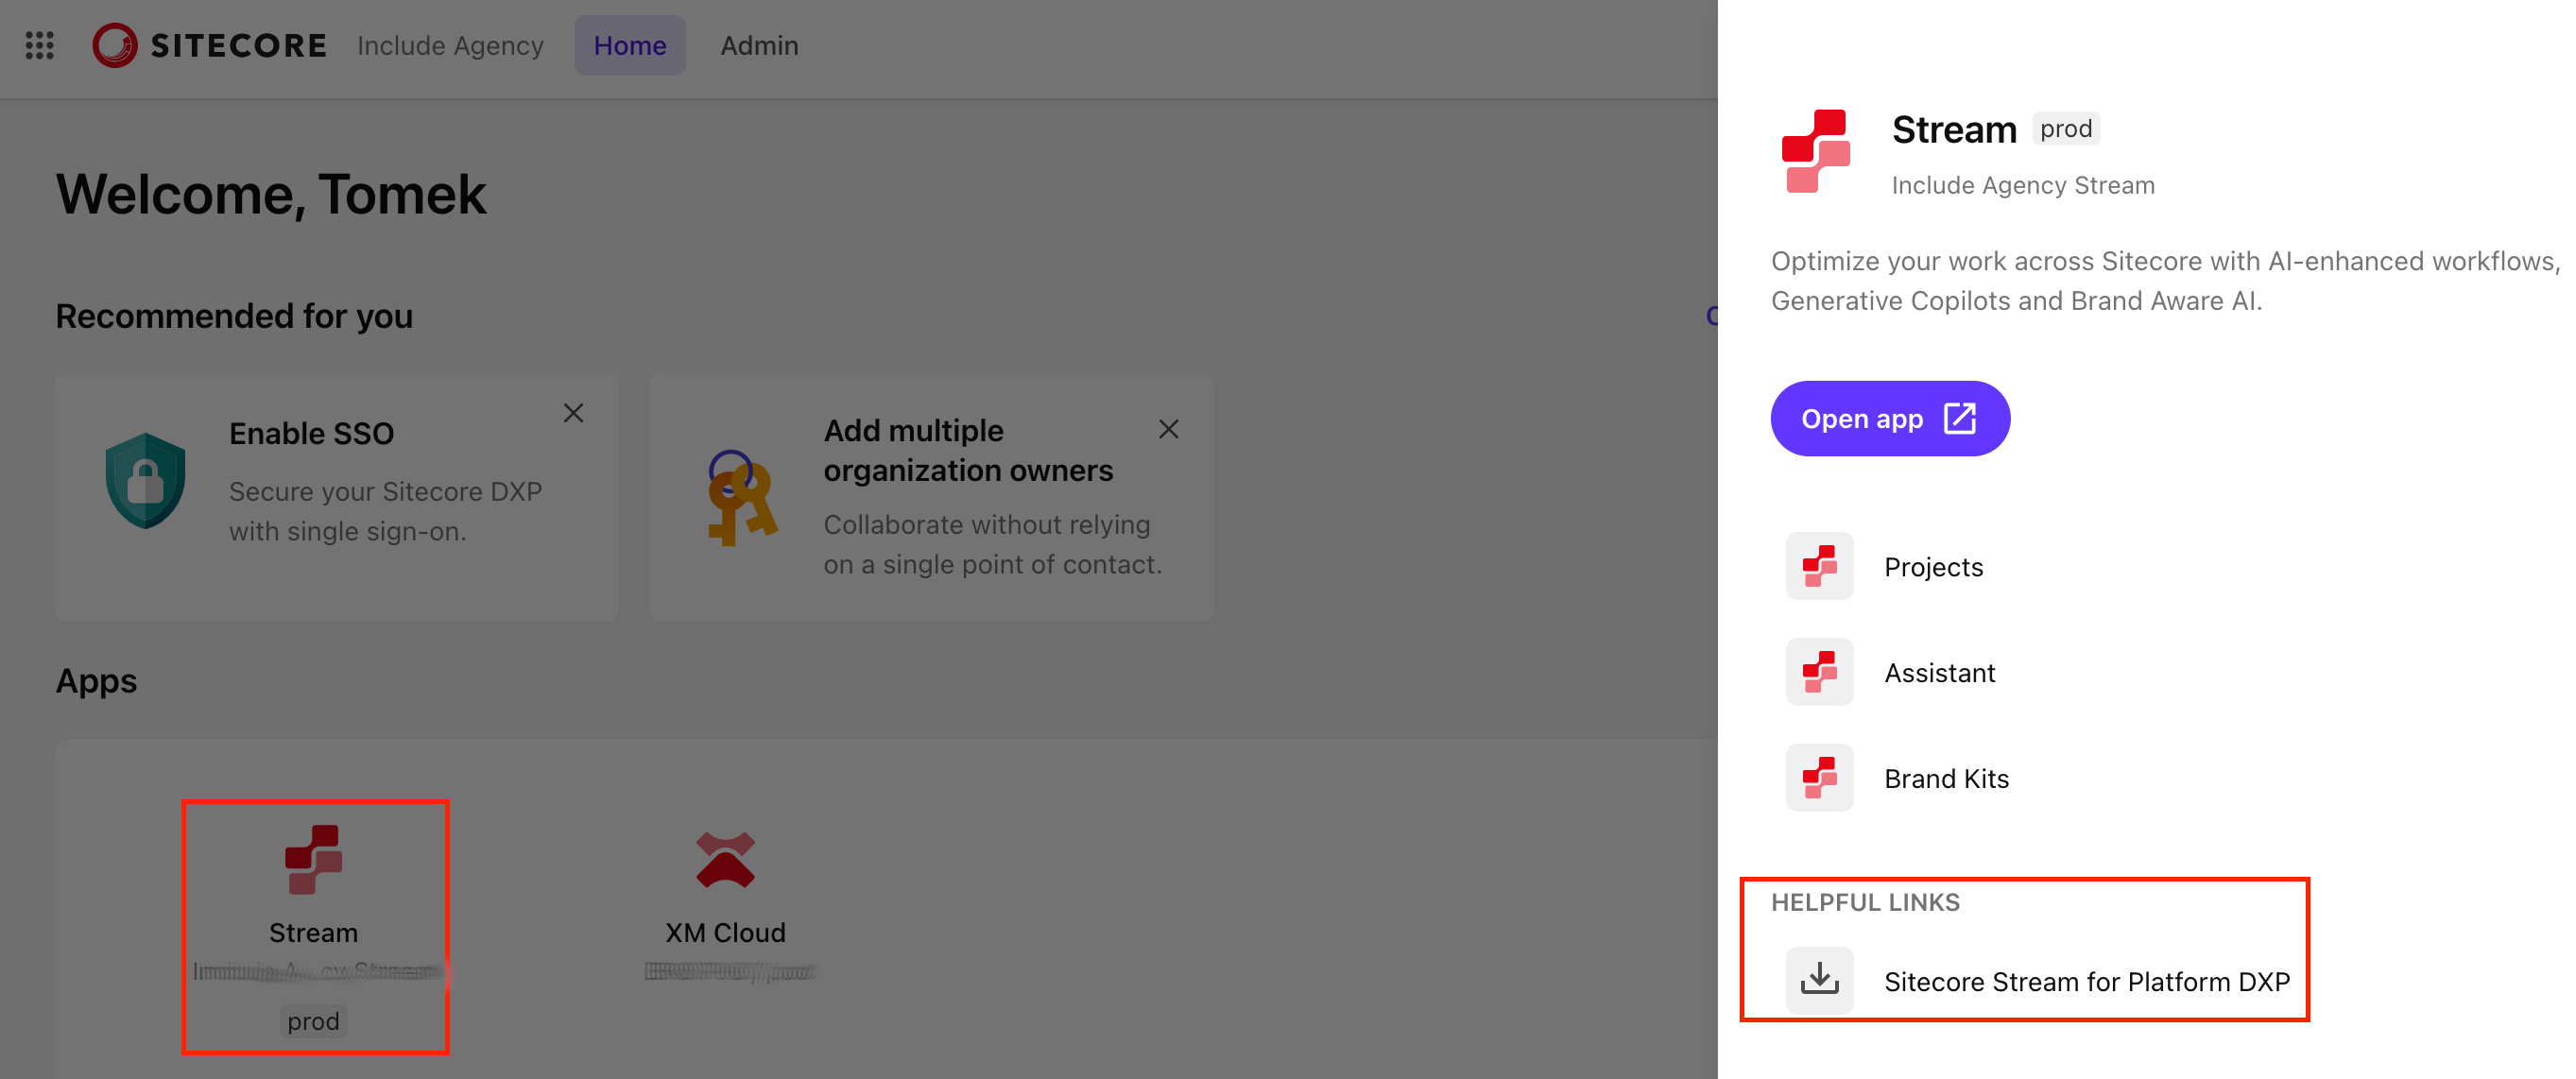Close the Add multiple organization owners card
The image size is (2576, 1079).
tap(1168, 429)
